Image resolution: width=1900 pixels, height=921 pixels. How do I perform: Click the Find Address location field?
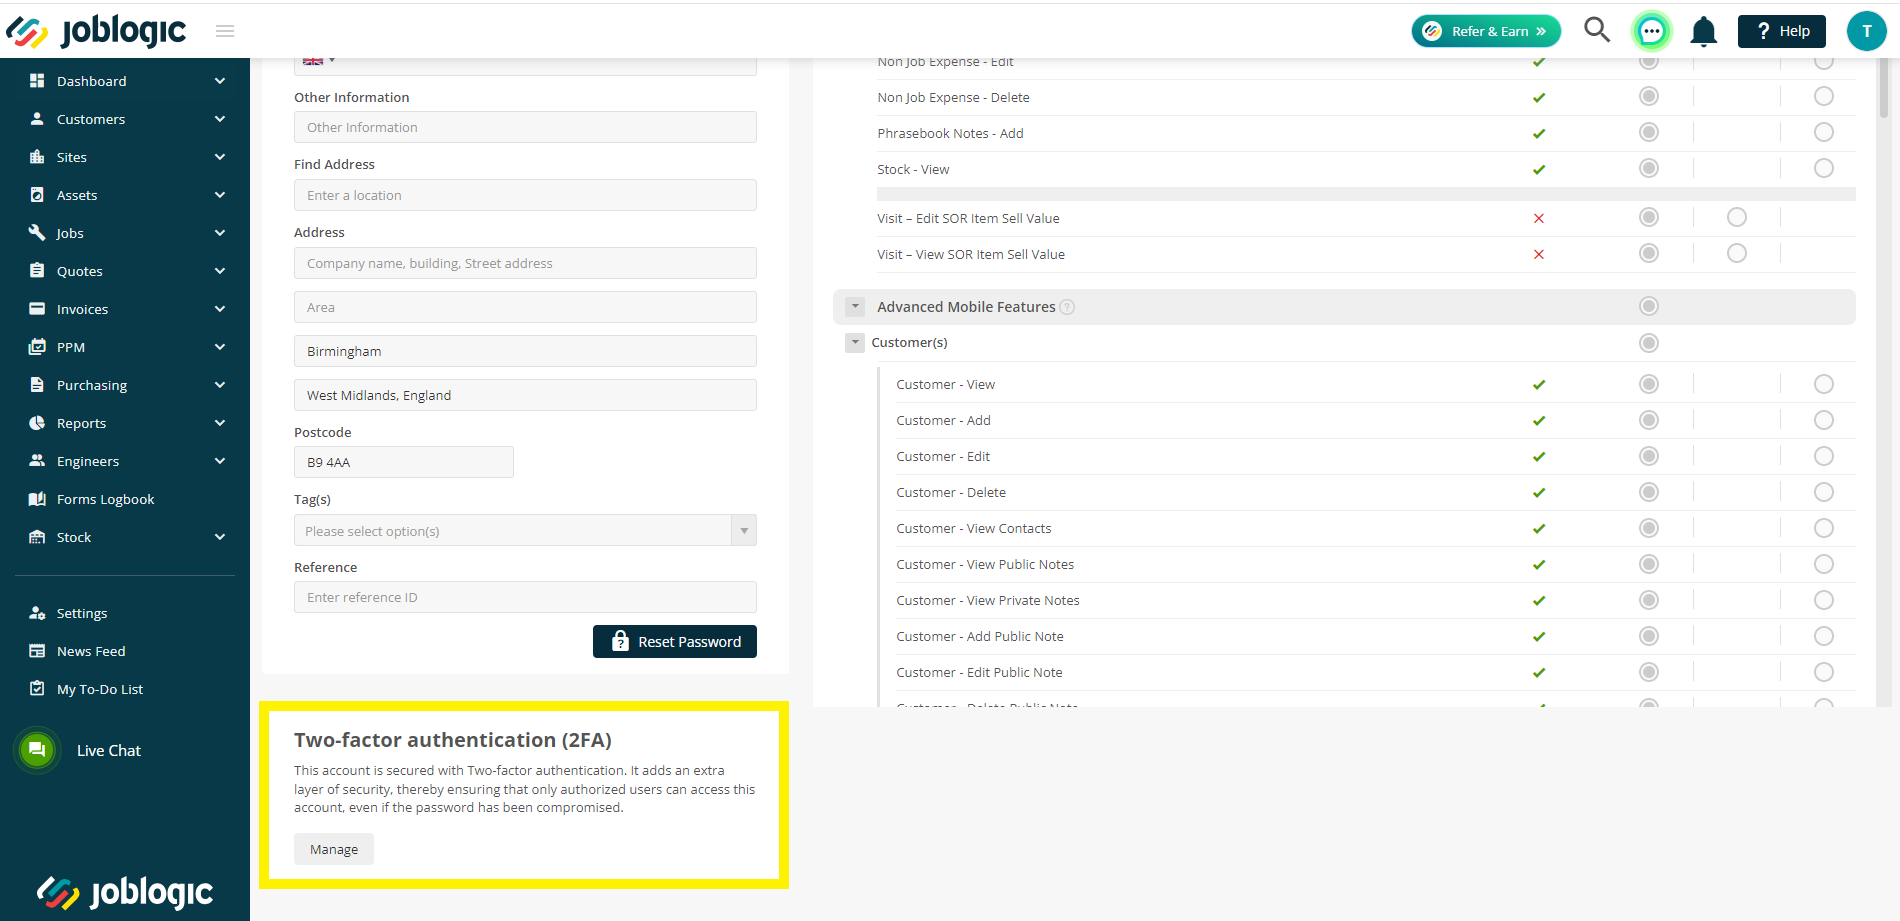coord(525,195)
